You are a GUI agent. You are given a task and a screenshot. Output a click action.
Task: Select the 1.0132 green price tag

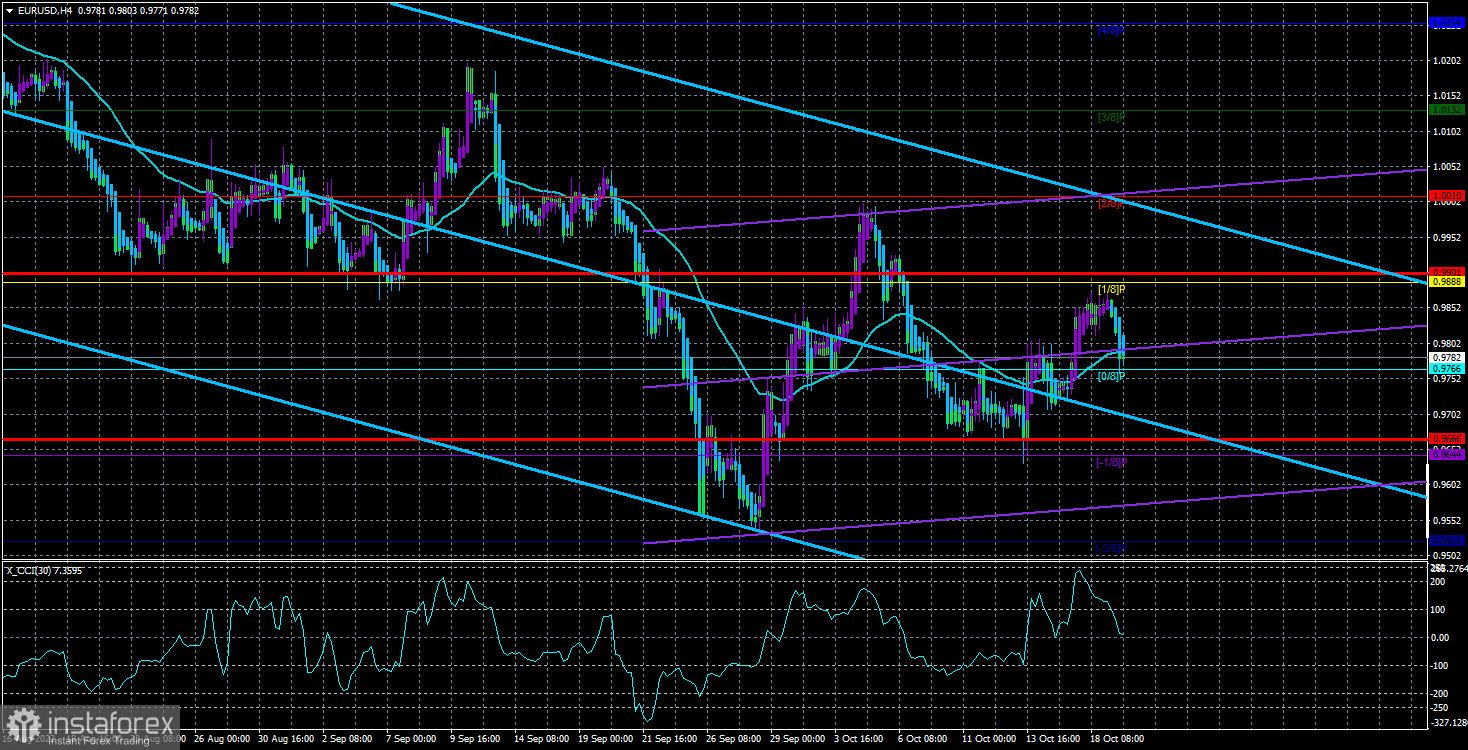1447,109
